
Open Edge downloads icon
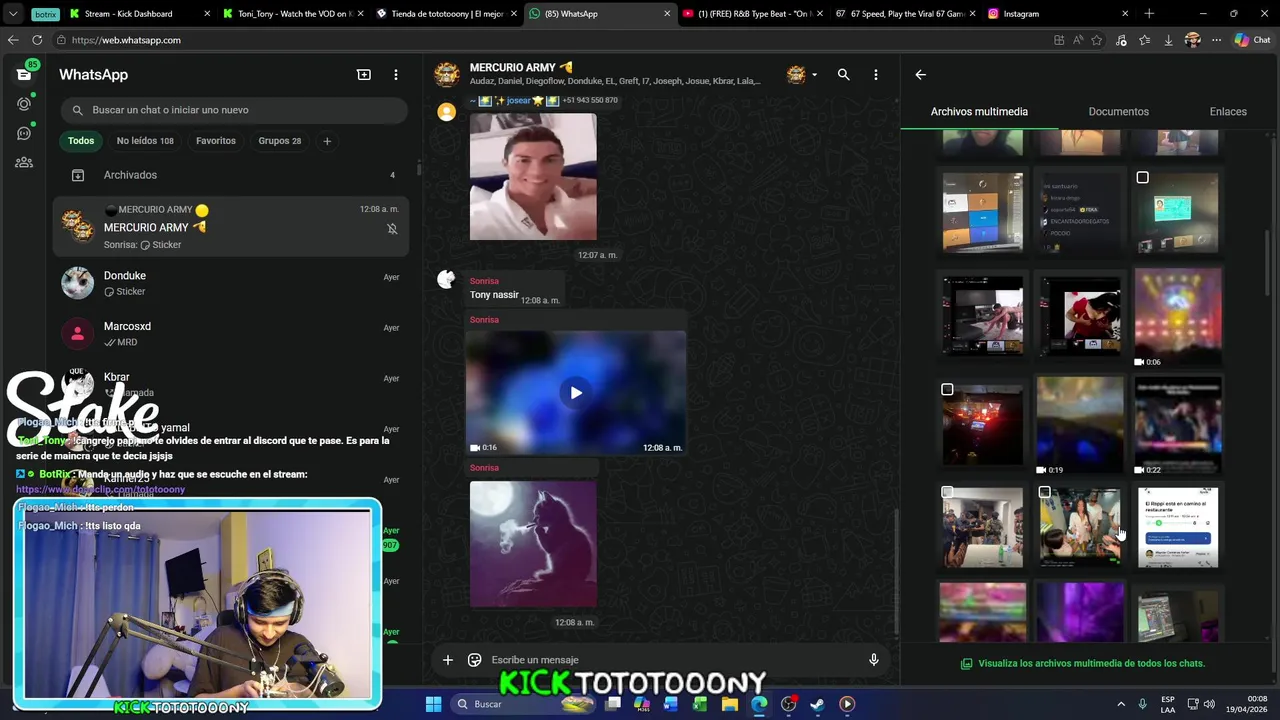pos(1168,40)
